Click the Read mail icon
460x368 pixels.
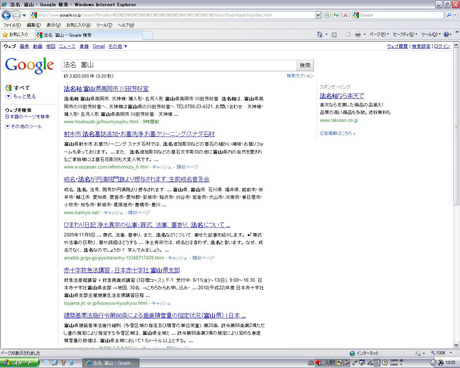pyautogui.click(x=348, y=35)
